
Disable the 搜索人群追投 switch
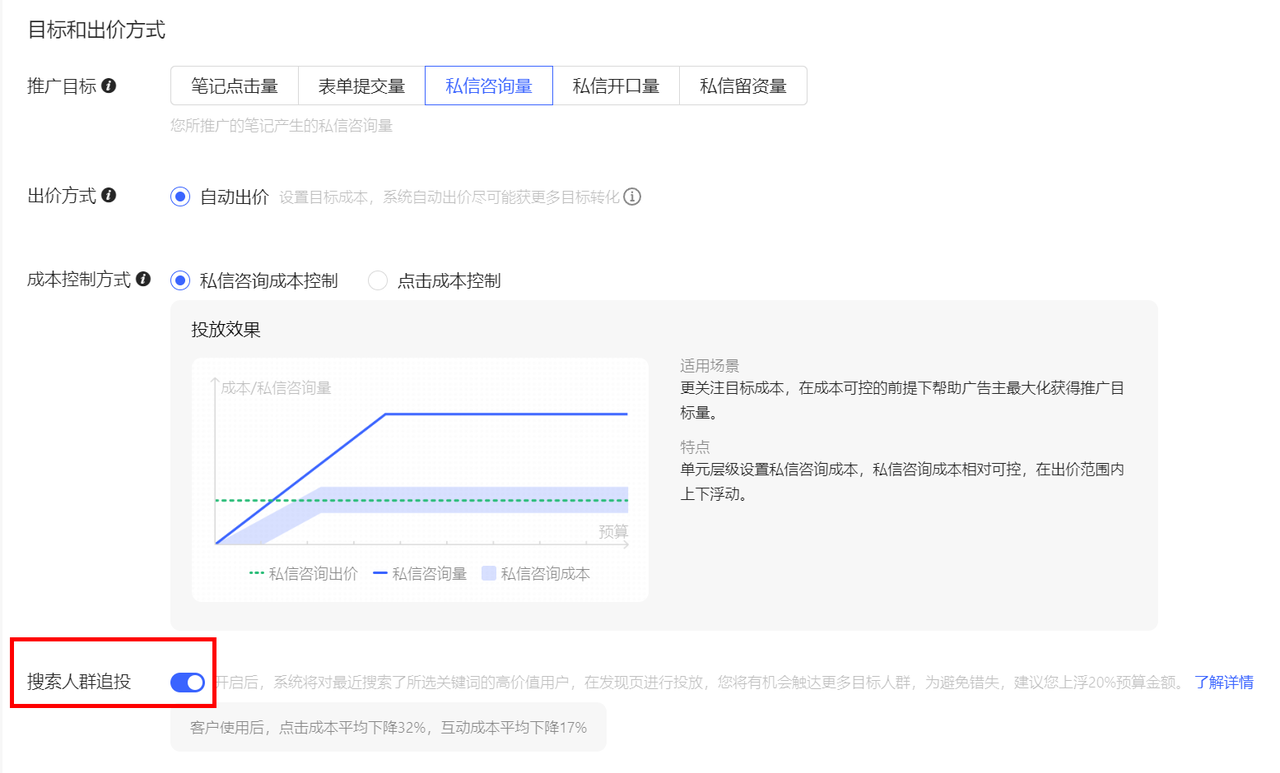click(188, 682)
